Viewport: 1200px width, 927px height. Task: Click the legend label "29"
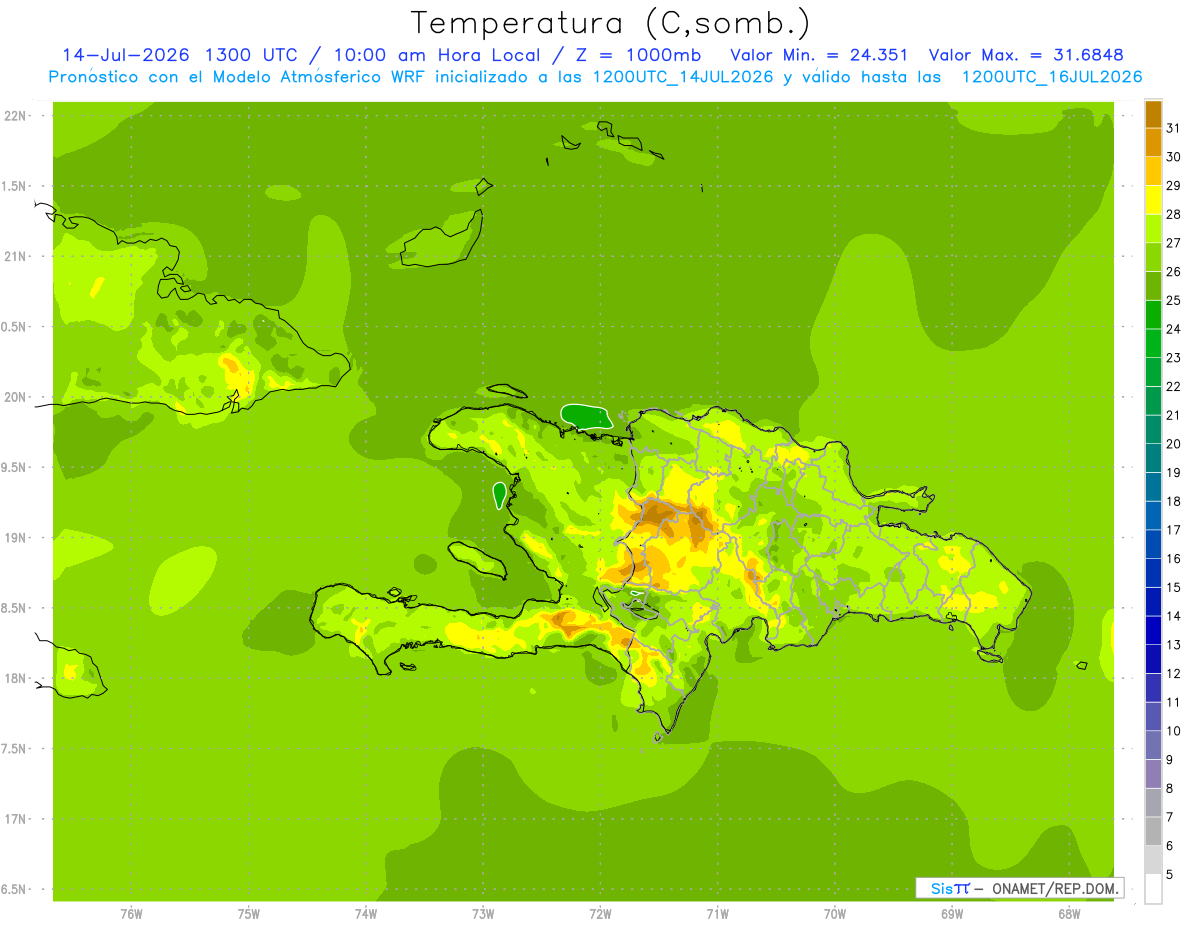coord(1173,185)
